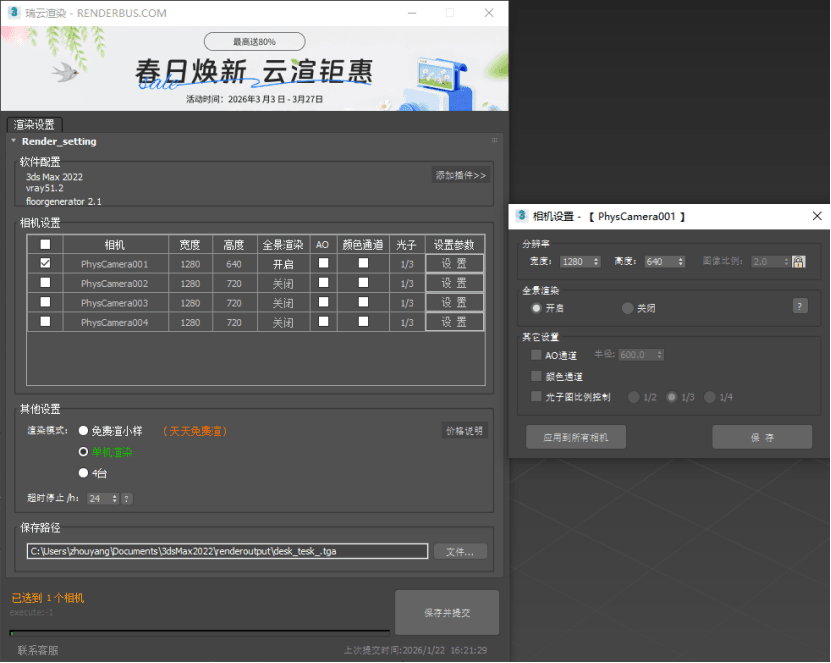Click the timeout stop help question mark
This screenshot has height=663, width=831.
pos(127,498)
